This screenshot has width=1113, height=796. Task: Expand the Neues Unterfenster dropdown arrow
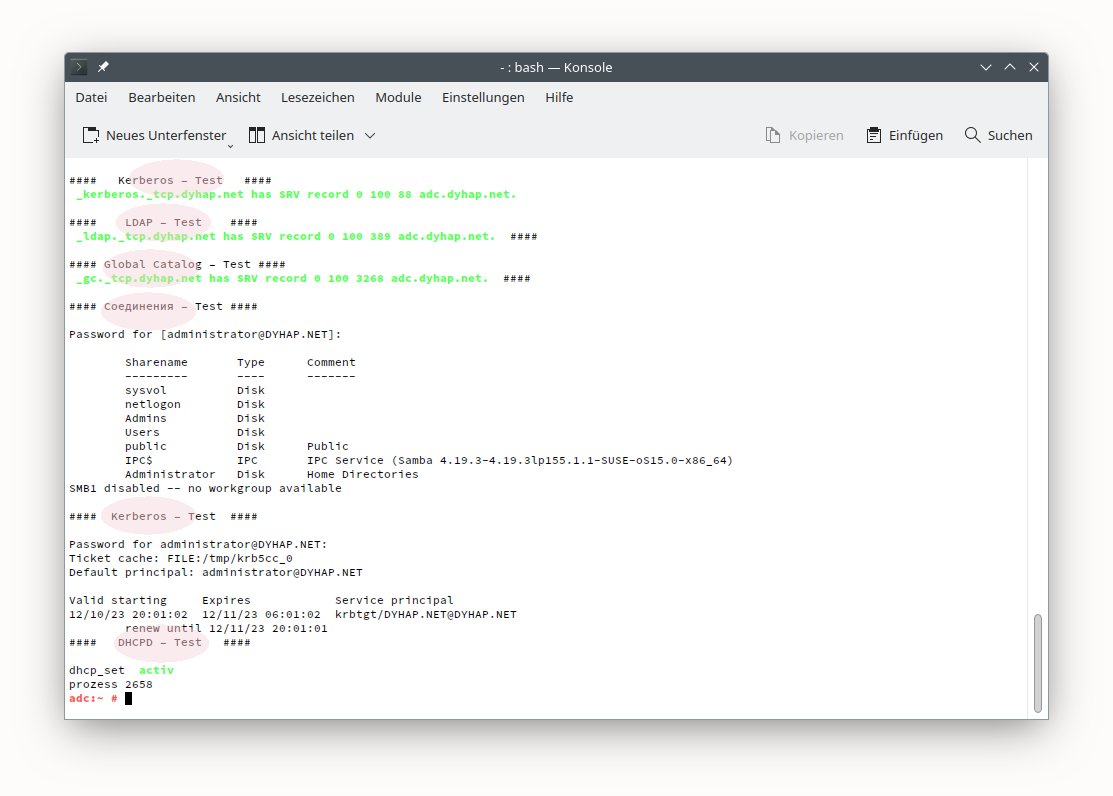(230, 145)
